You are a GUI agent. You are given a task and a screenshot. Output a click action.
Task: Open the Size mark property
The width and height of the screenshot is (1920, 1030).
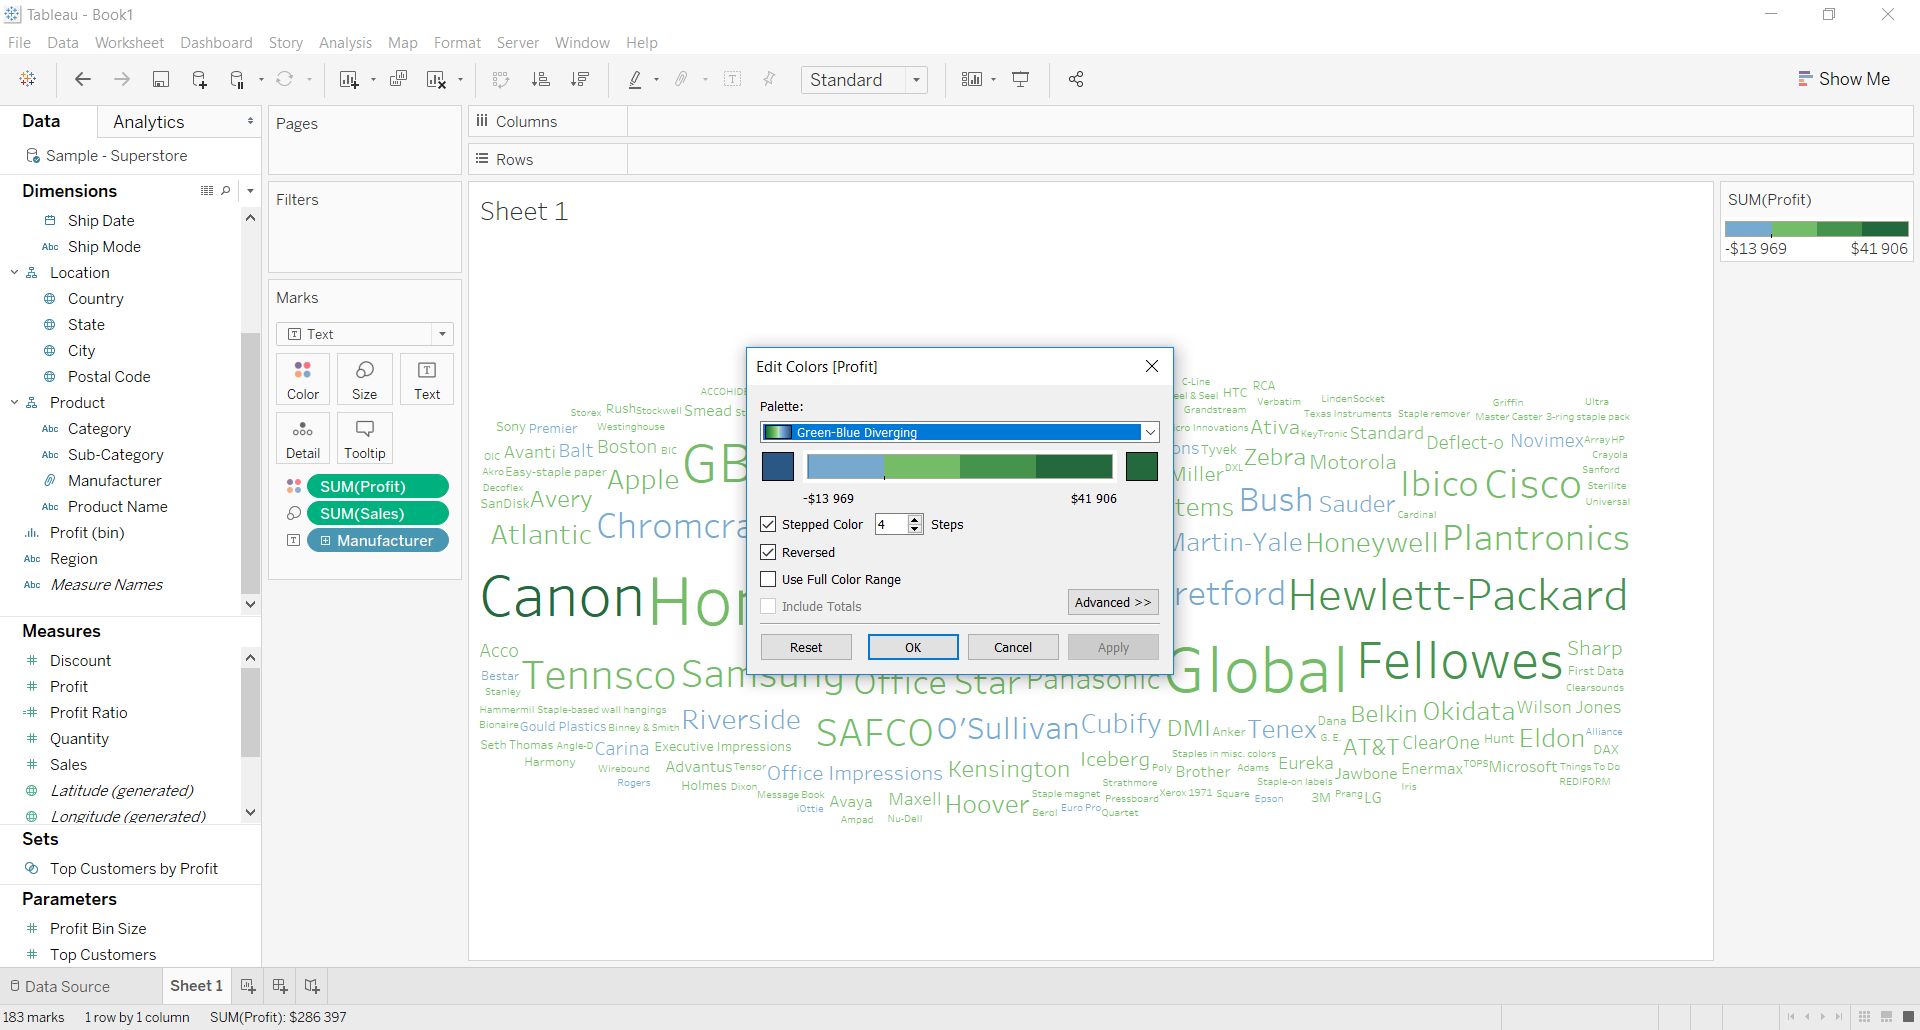[x=364, y=380]
